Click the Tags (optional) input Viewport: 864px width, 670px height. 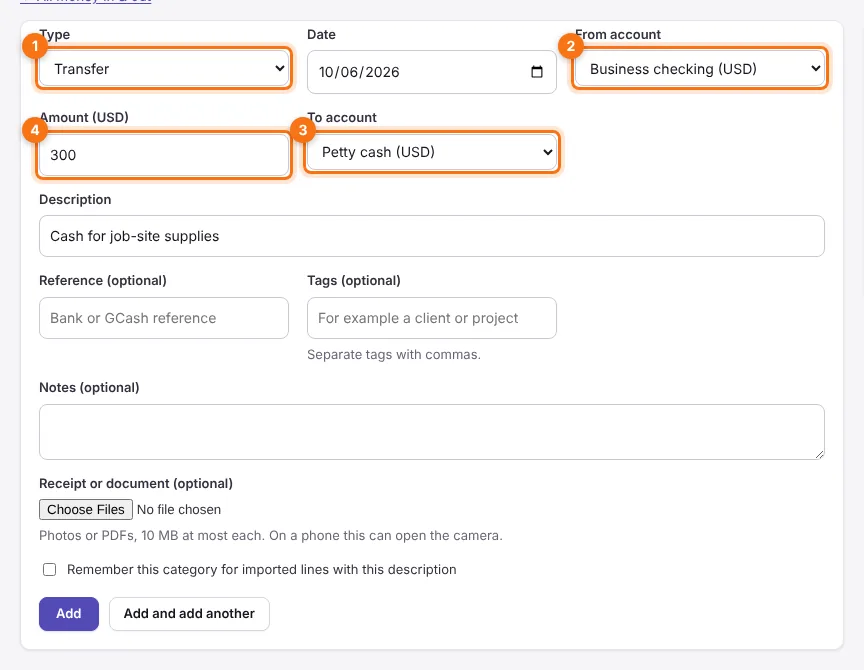[x=431, y=318]
